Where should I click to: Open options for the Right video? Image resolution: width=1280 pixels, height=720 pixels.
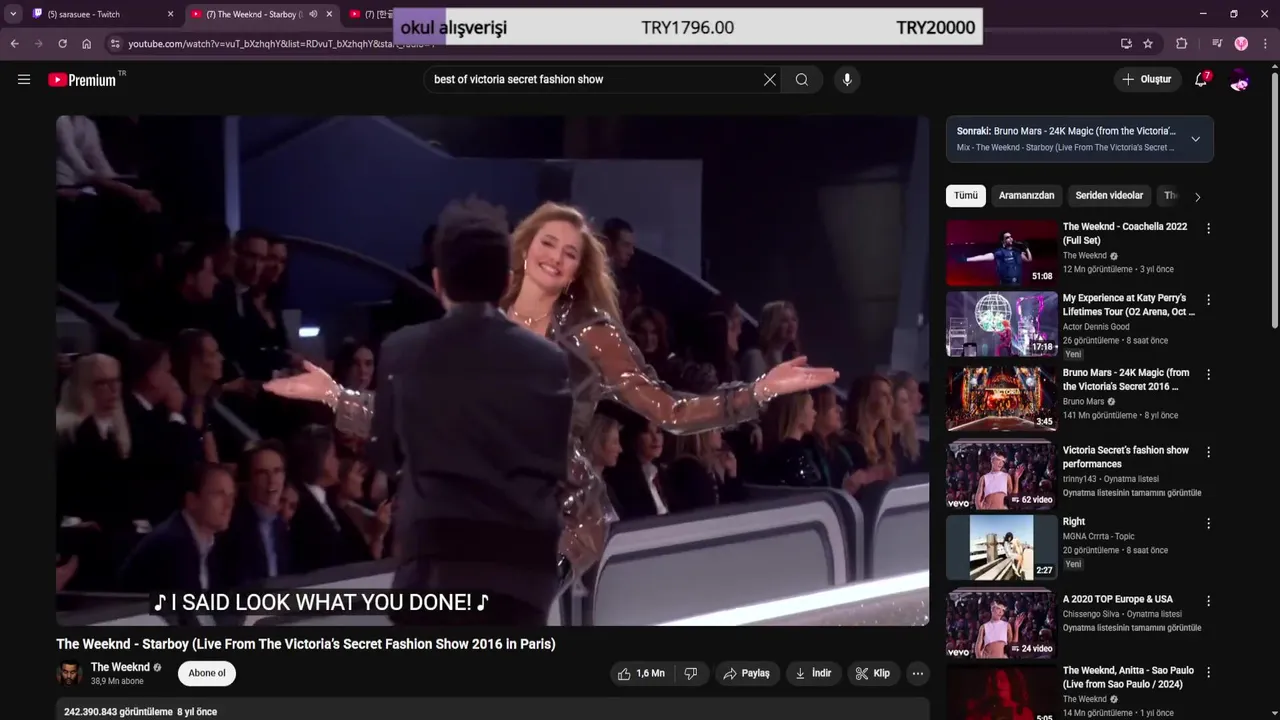coord(1208,523)
